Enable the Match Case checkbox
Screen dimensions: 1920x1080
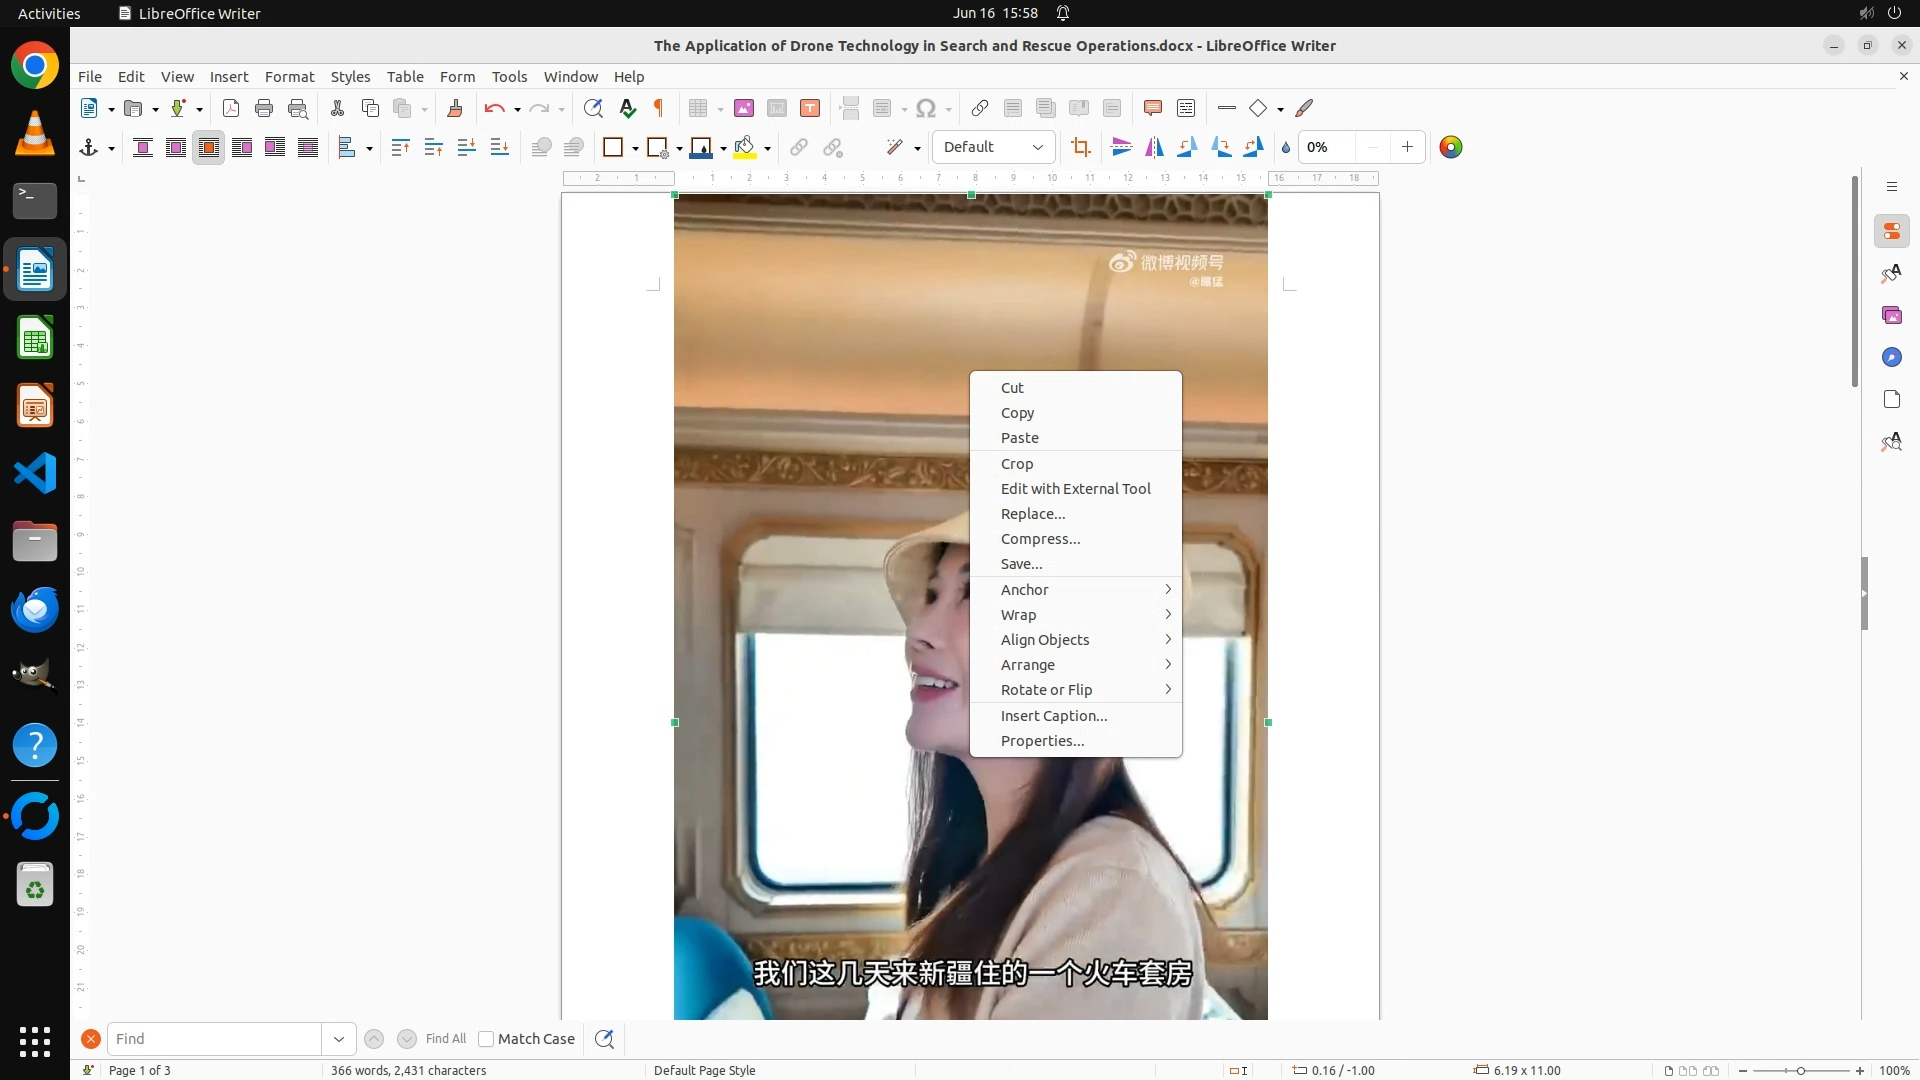point(486,1039)
